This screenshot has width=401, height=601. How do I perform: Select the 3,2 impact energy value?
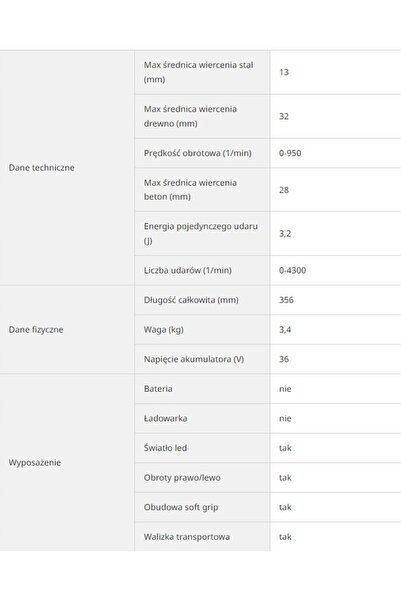point(285,233)
